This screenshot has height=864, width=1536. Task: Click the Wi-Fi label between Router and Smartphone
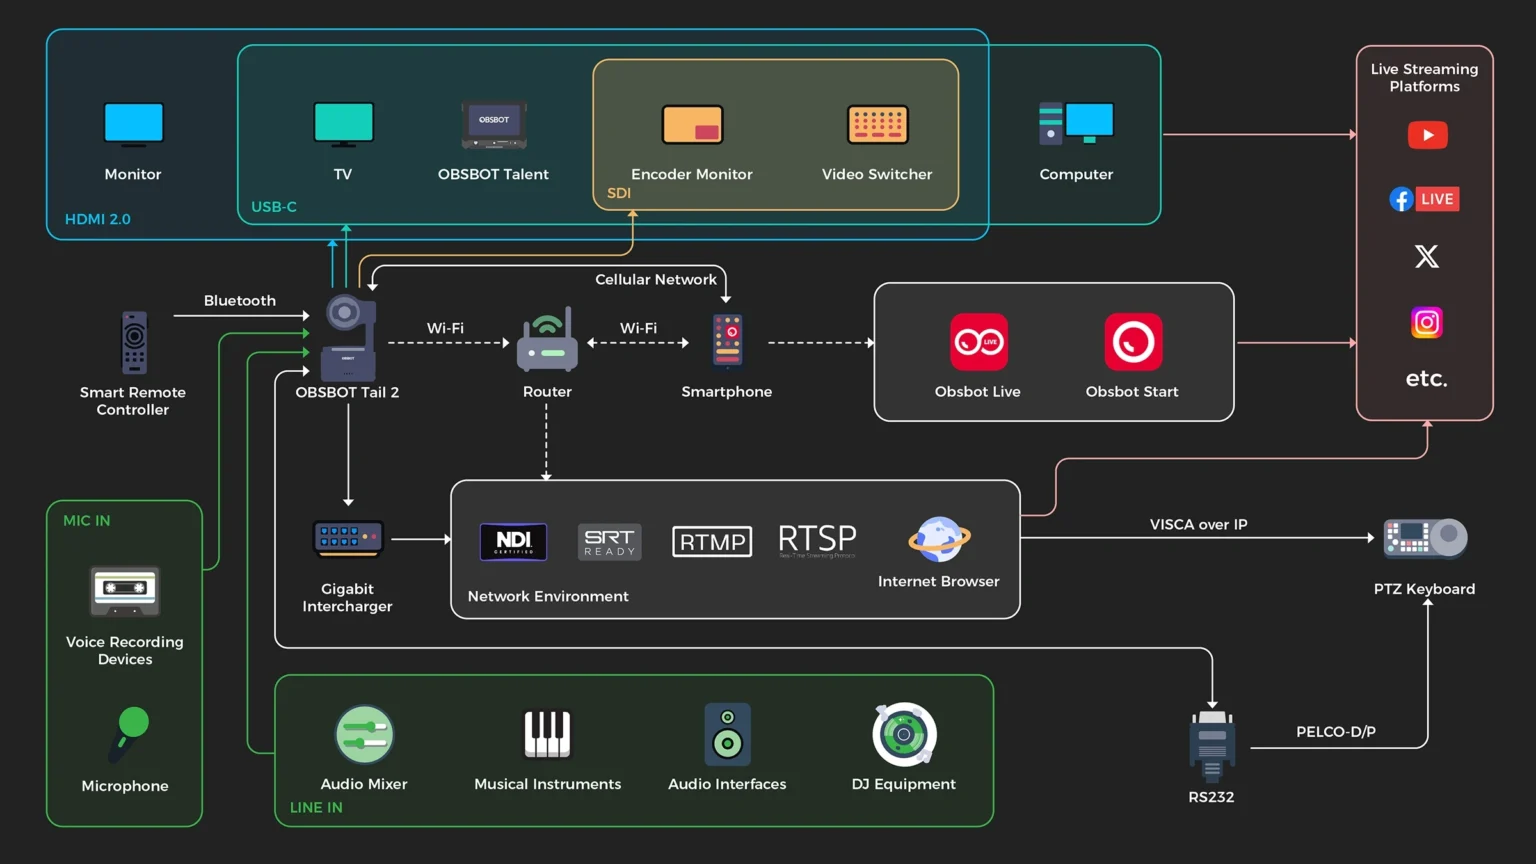tap(638, 328)
